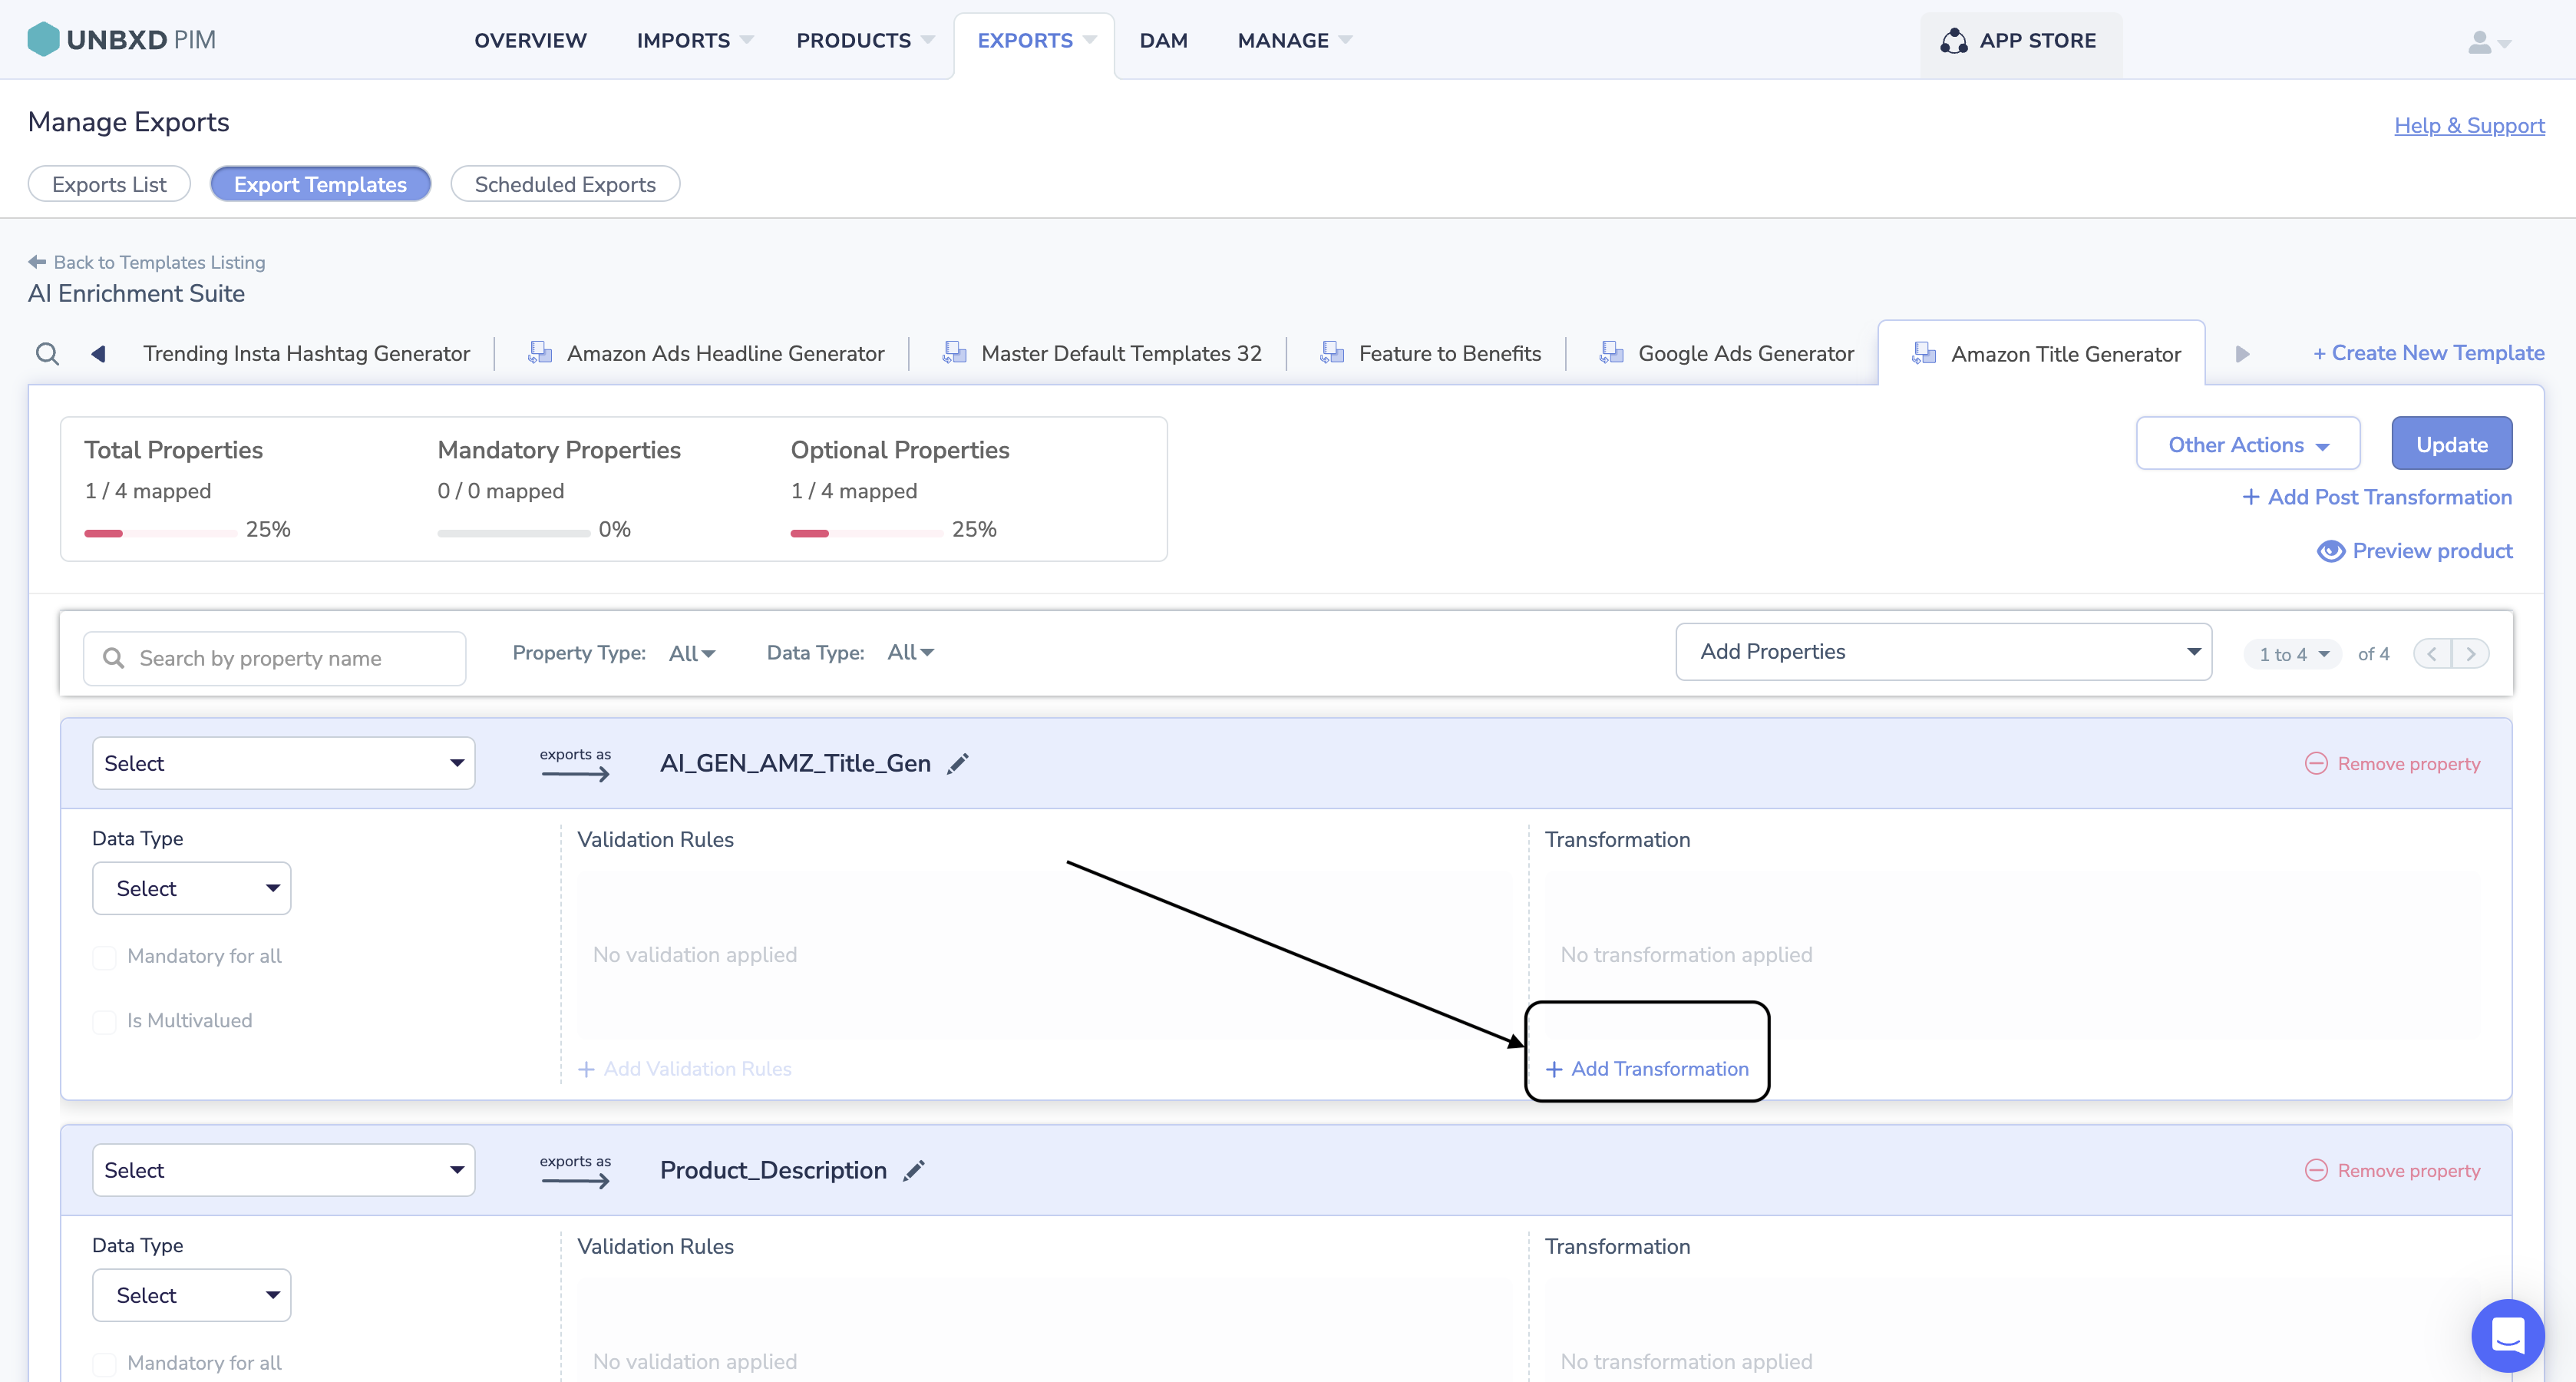Enable Is Multivalued for AI_GEN_AMZ_Title_Gen

tap(104, 1021)
